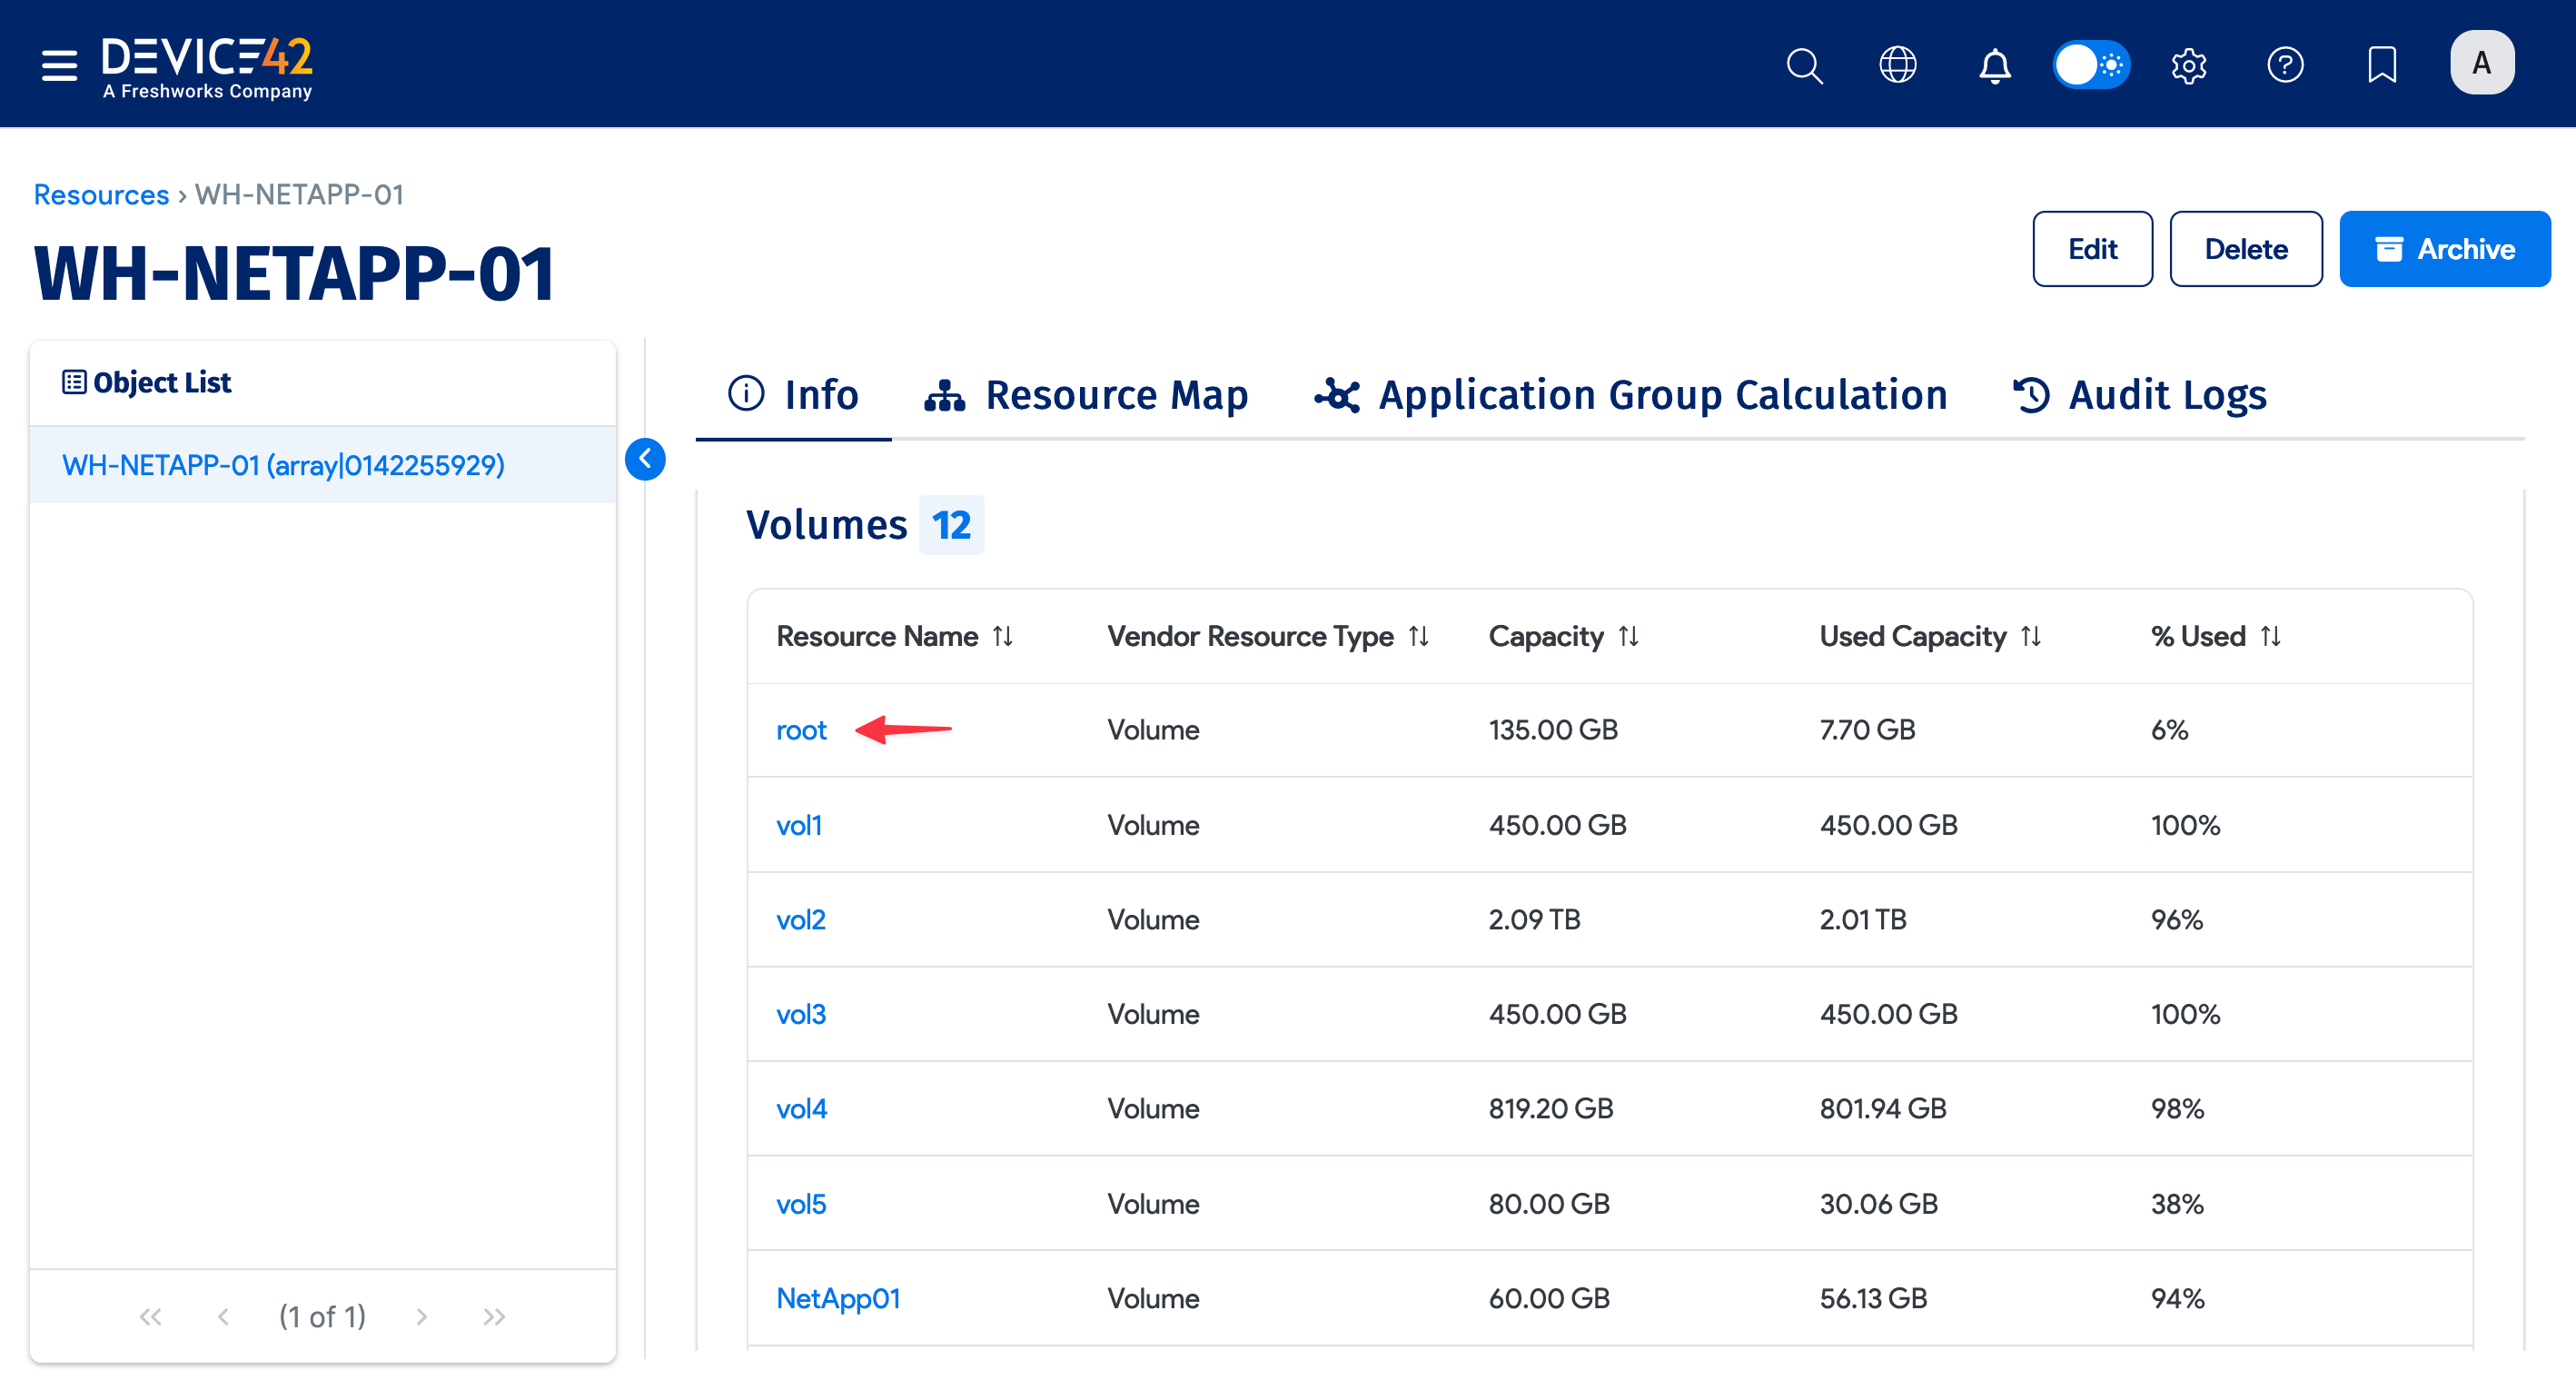Open the help icon
This screenshot has width=2576, height=1390.
(2286, 65)
